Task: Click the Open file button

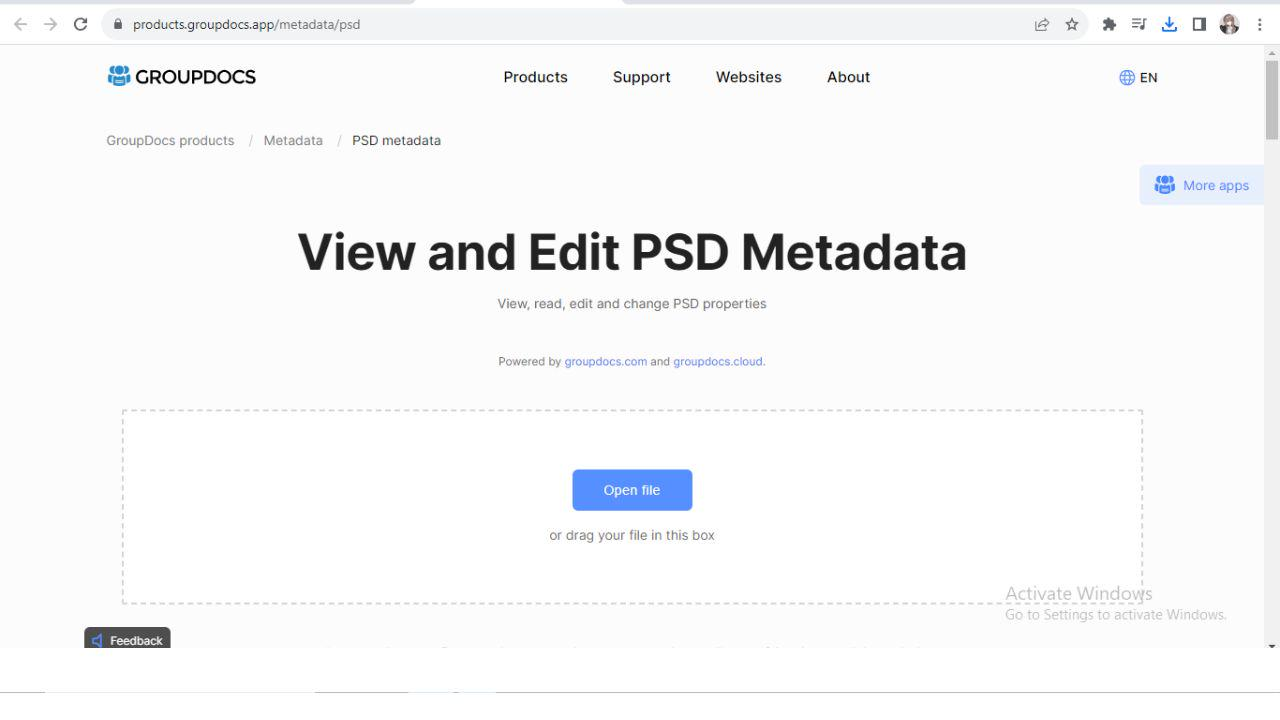Action: pos(632,490)
